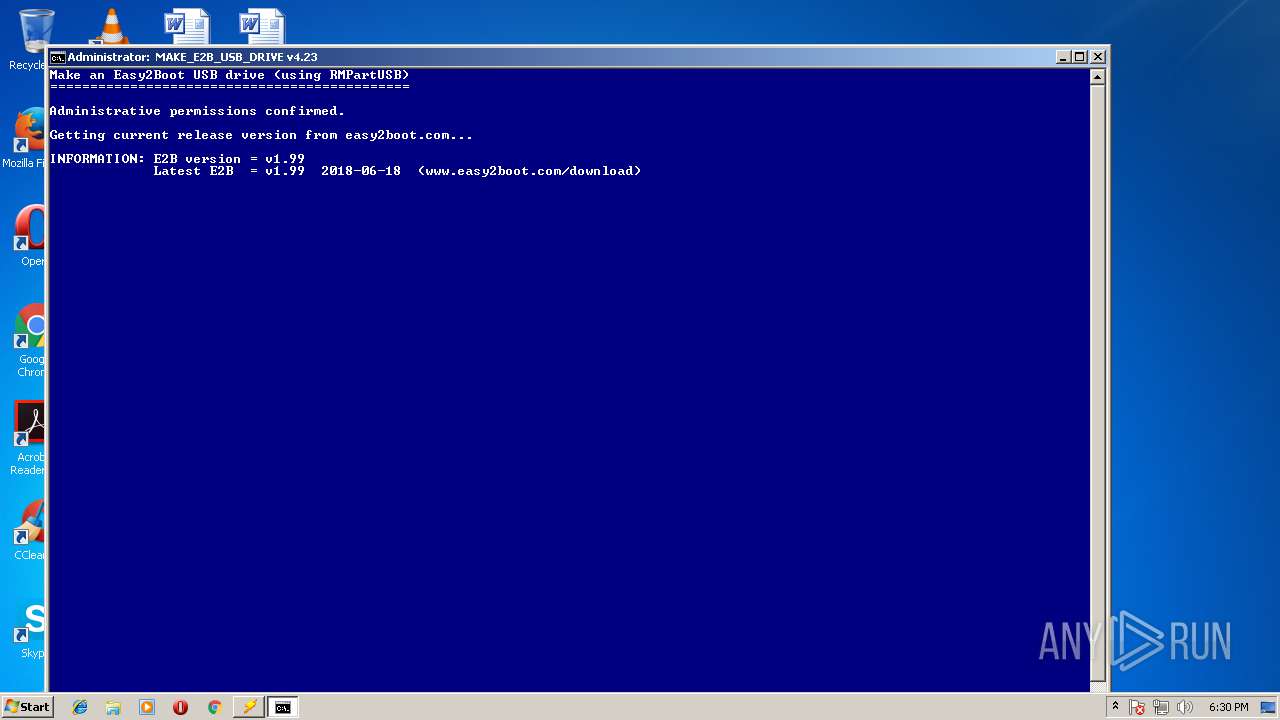Select Google Chrome desktop shortcut
The image size is (1280, 720).
(x=28, y=340)
